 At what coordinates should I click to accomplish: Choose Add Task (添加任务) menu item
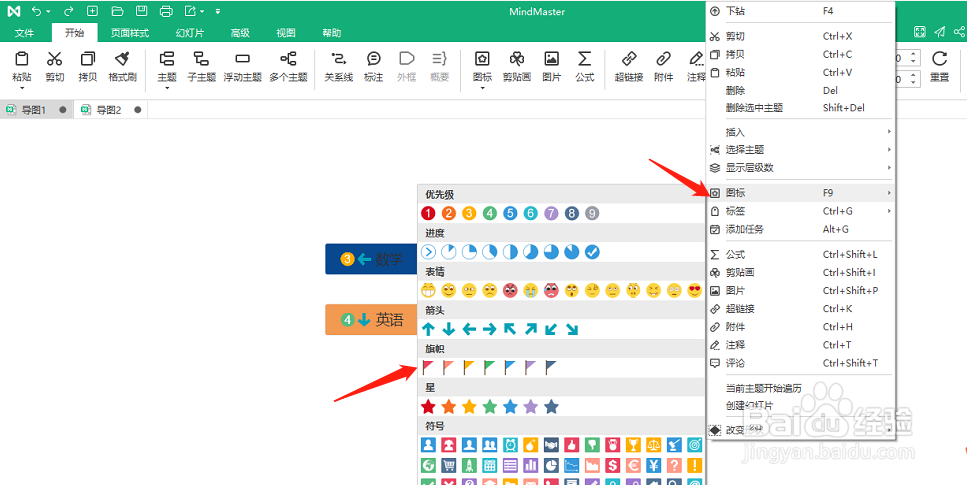tap(800, 229)
